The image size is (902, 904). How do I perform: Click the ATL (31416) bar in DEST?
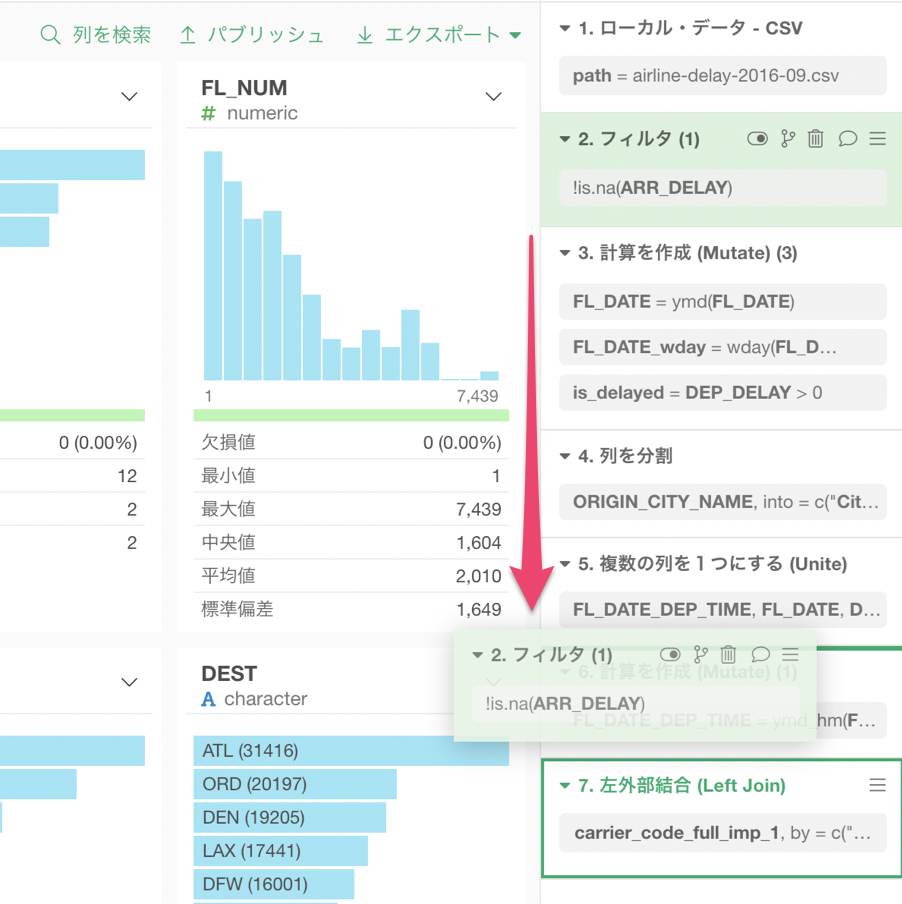351,751
